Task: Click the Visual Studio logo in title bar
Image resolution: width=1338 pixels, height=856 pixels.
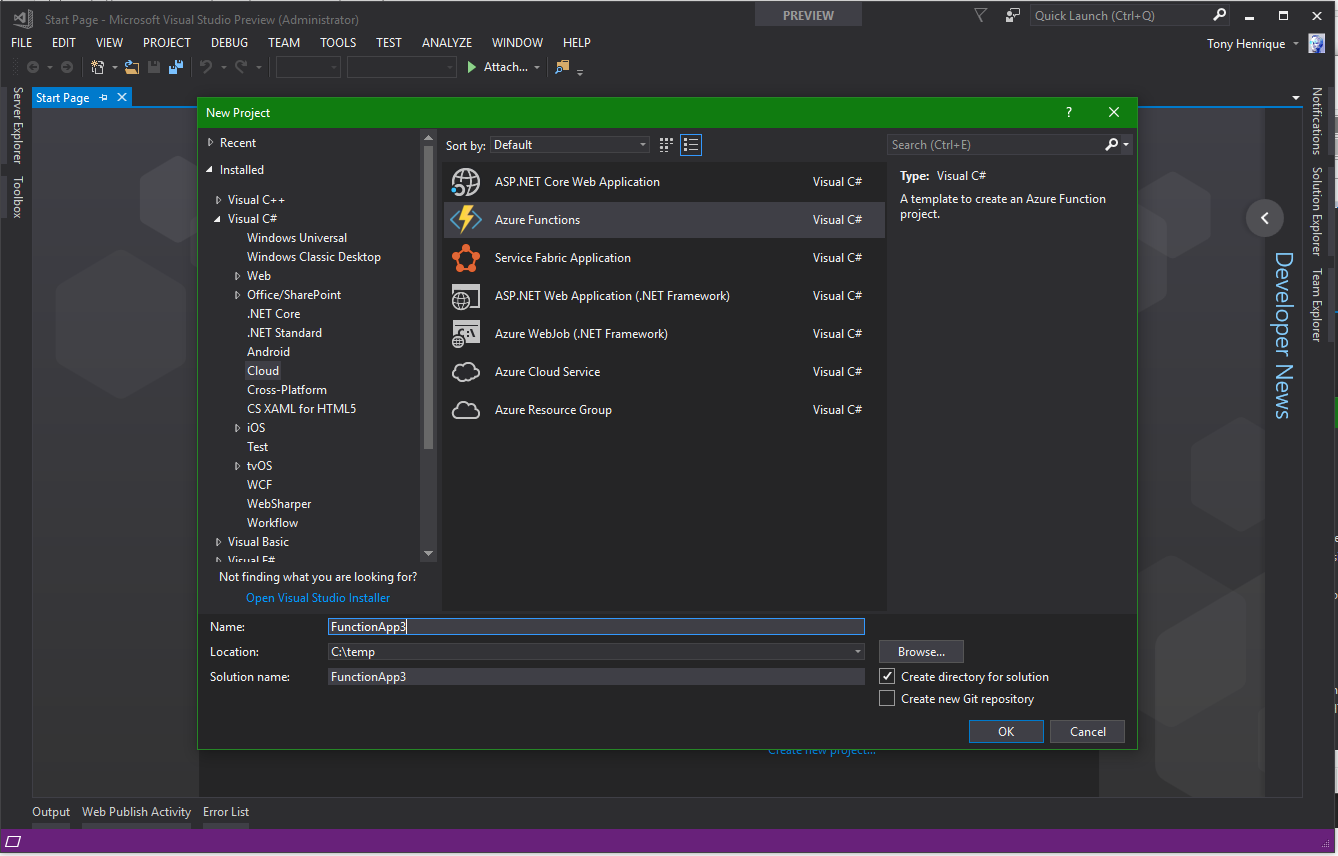Action: click(23, 17)
